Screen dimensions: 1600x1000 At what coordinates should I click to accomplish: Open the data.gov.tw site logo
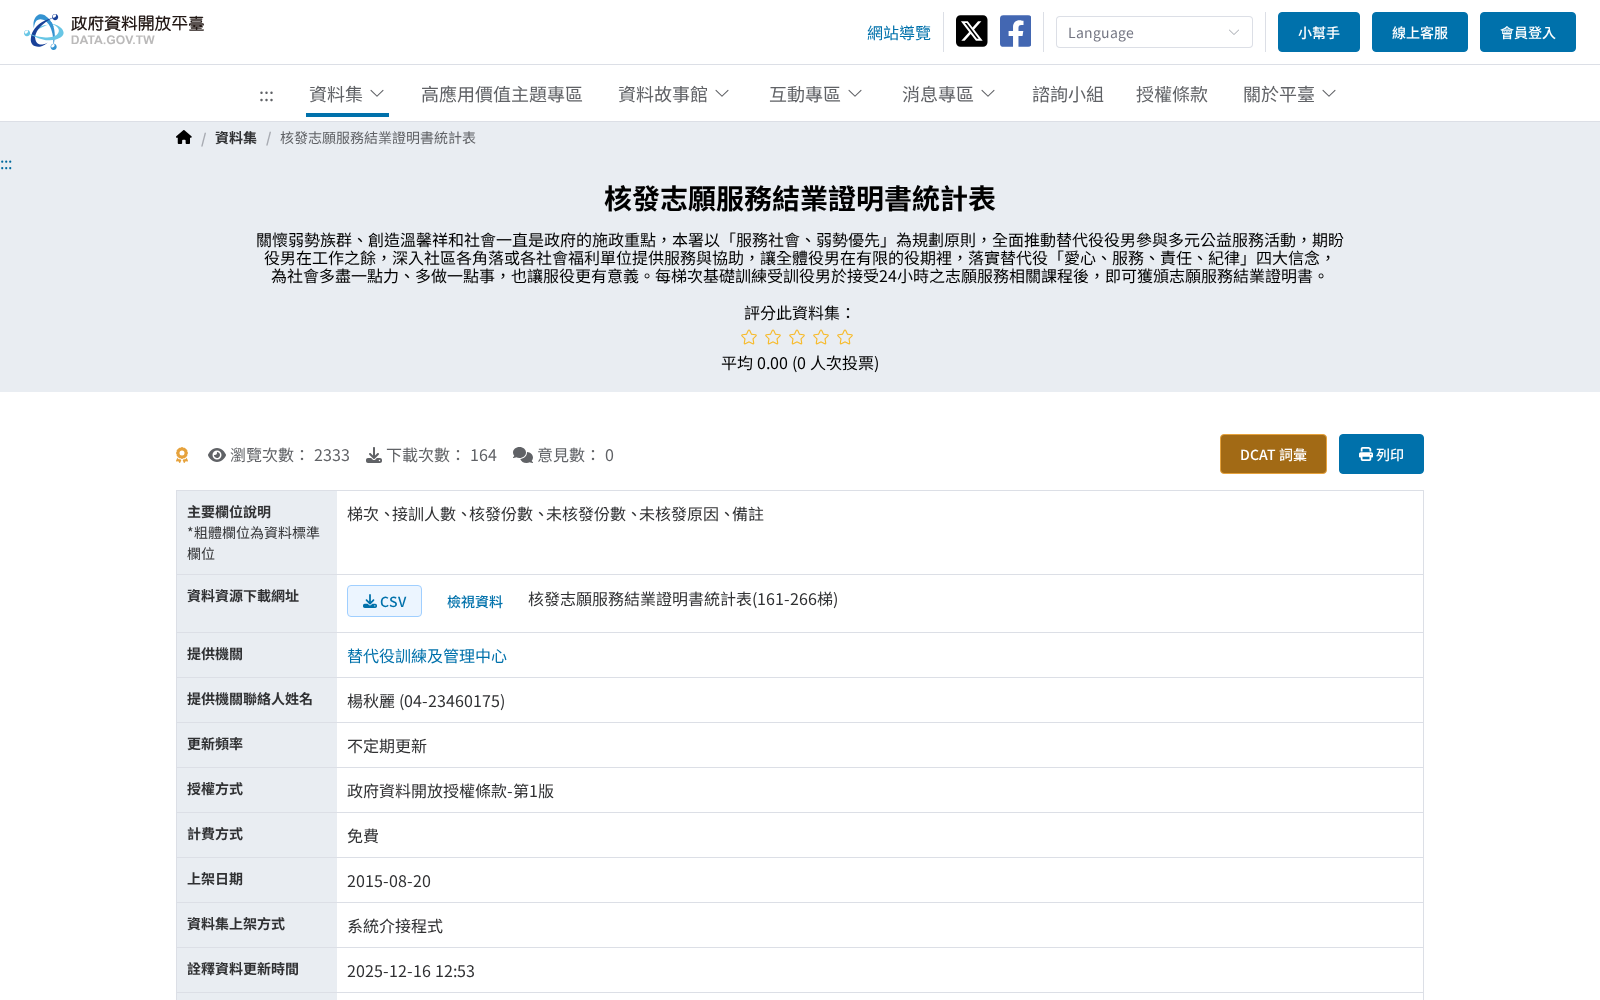pos(114,31)
